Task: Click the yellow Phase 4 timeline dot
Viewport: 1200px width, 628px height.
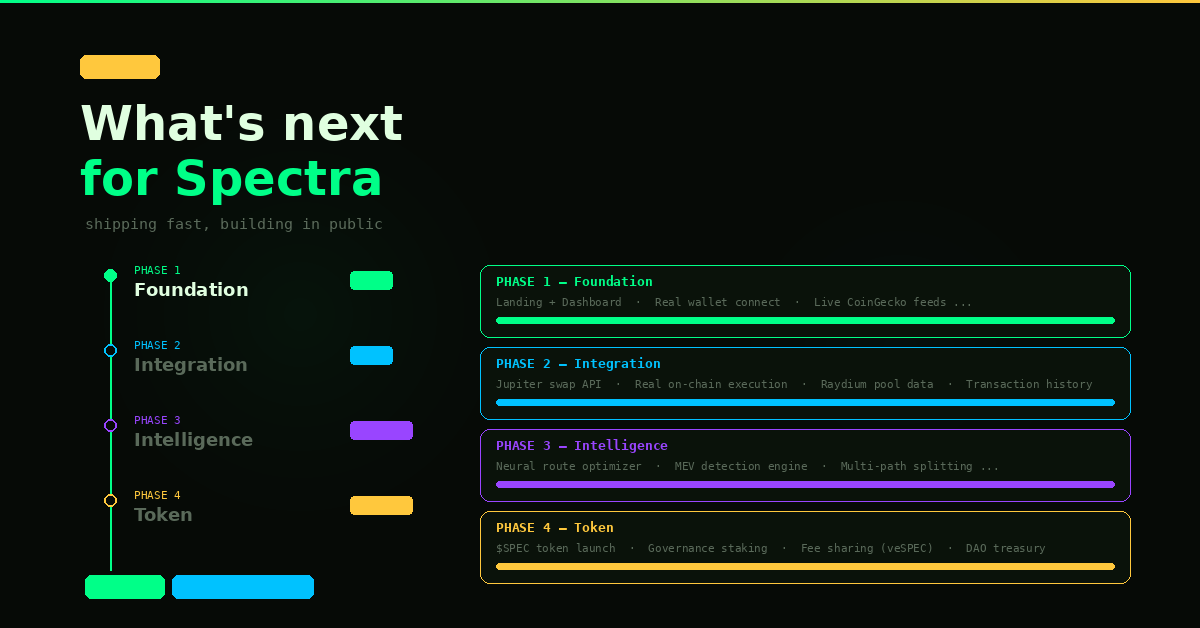Action: pyautogui.click(x=110, y=501)
